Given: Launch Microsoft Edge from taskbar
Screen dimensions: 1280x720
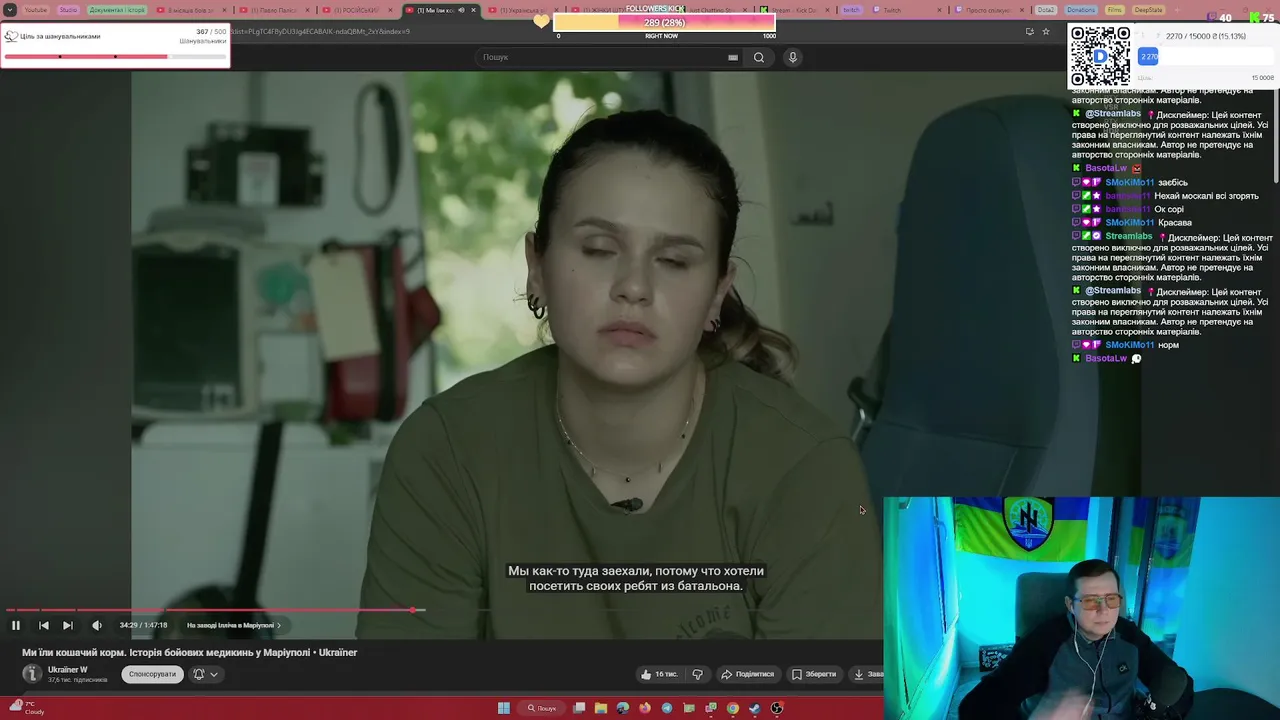Looking at the screenshot, I should point(623,708).
